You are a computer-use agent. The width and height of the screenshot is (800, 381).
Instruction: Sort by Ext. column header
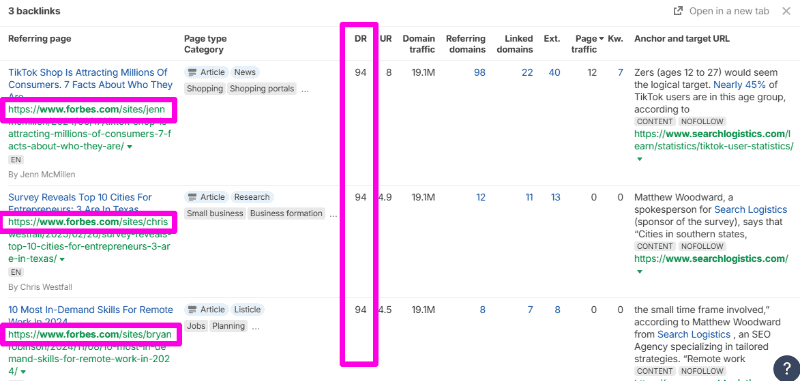pyautogui.click(x=552, y=39)
